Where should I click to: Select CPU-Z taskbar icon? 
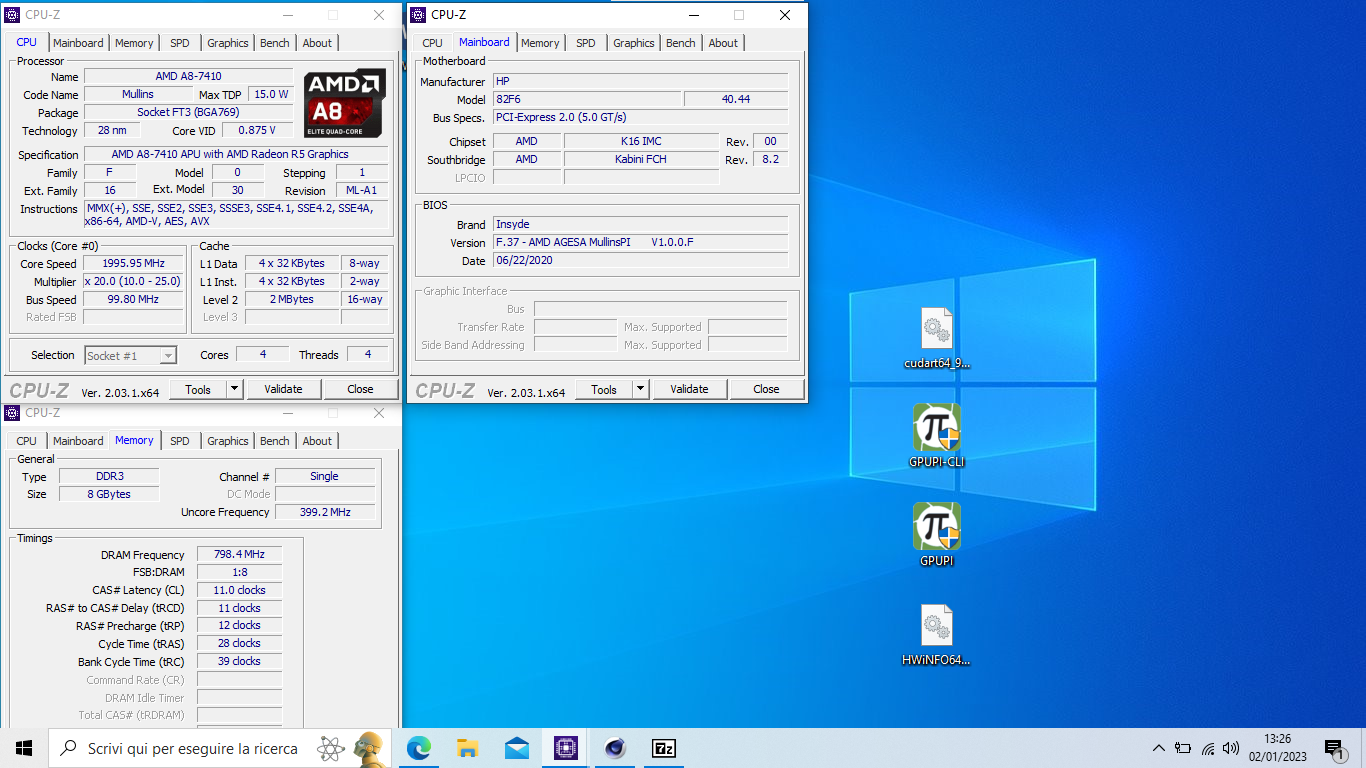pos(566,748)
